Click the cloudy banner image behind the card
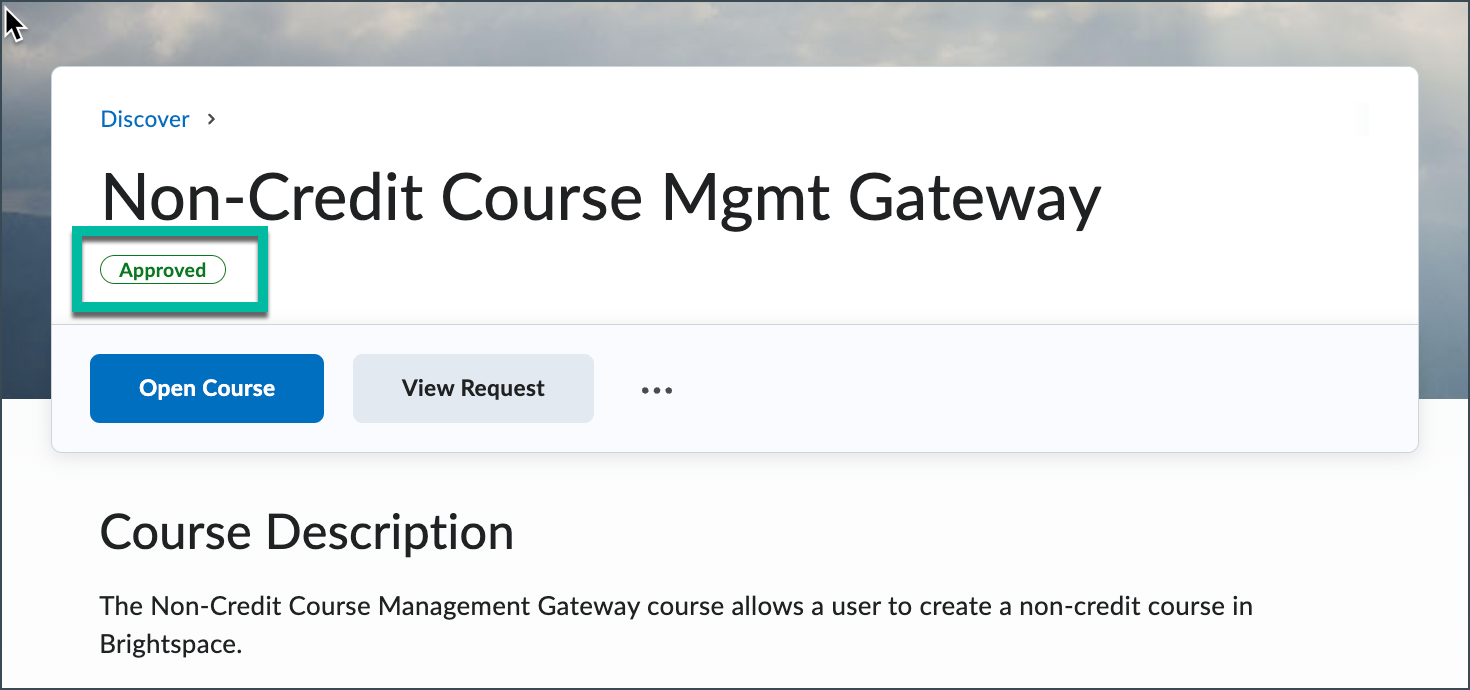Viewport: 1470px width, 690px height. [x=735, y=32]
